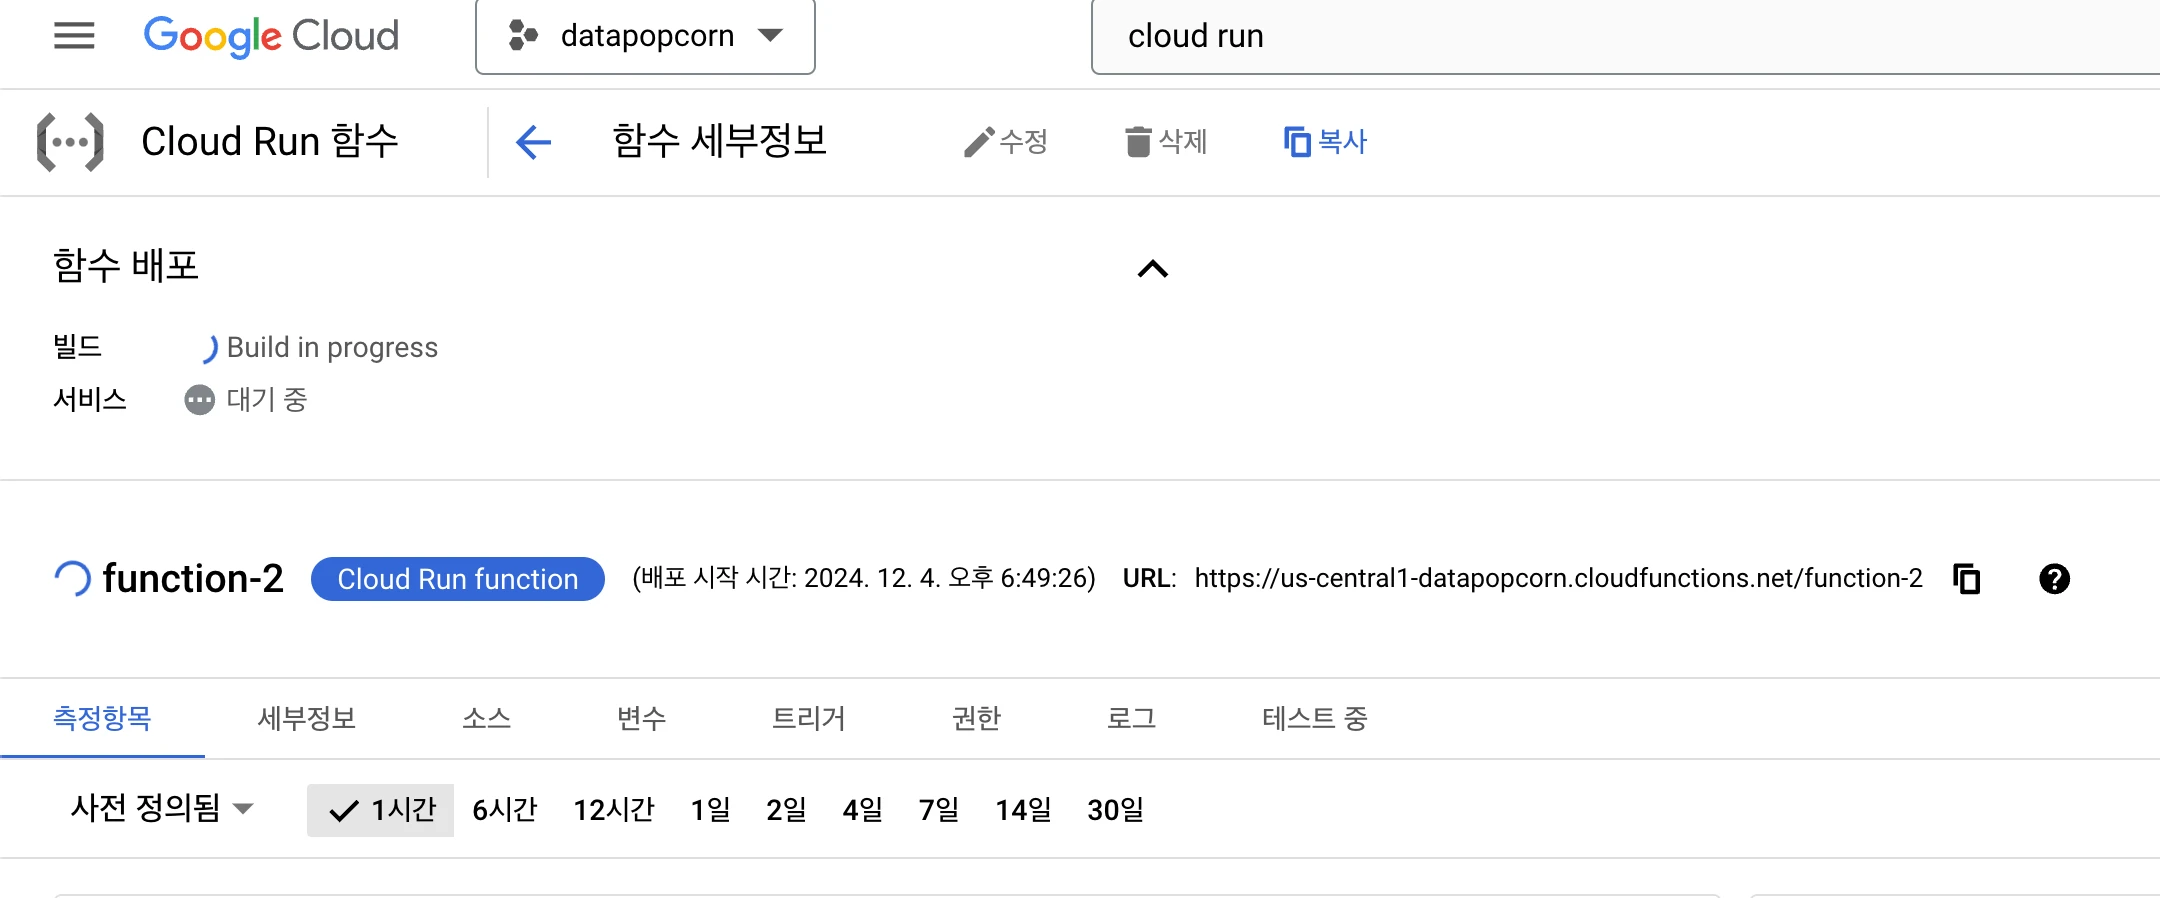Select the 12시간 time range
Viewport: 2160px width, 898px height.
[614, 810]
